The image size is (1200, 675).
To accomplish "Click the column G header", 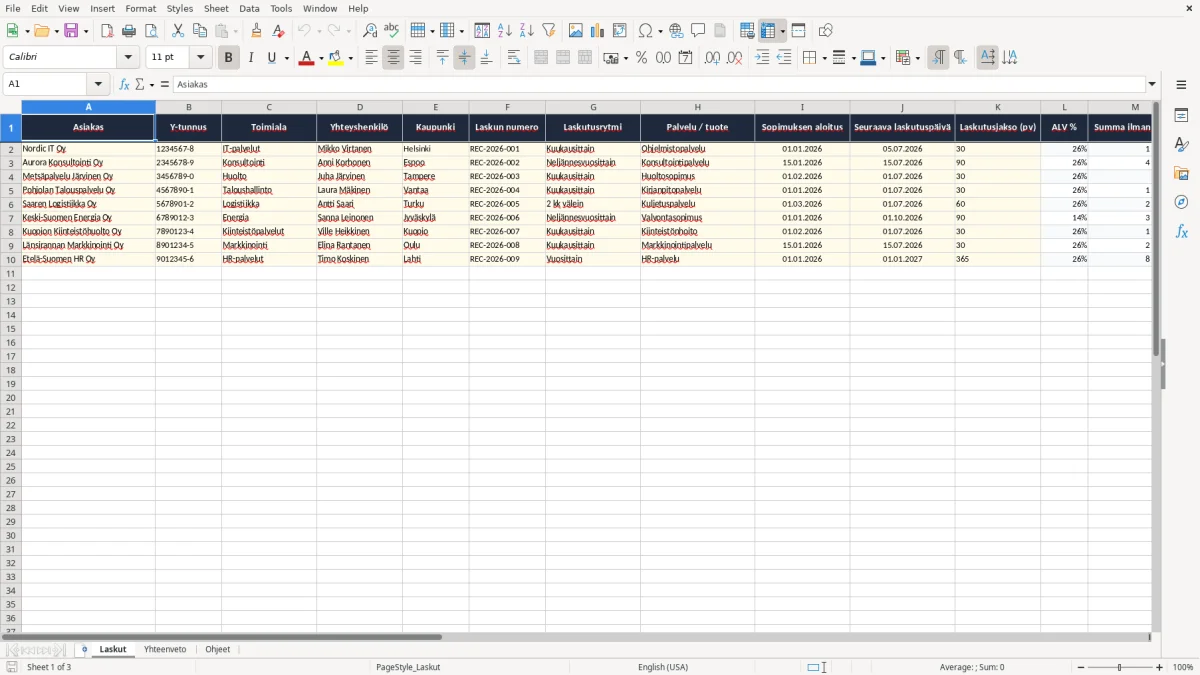I will 593,106.
